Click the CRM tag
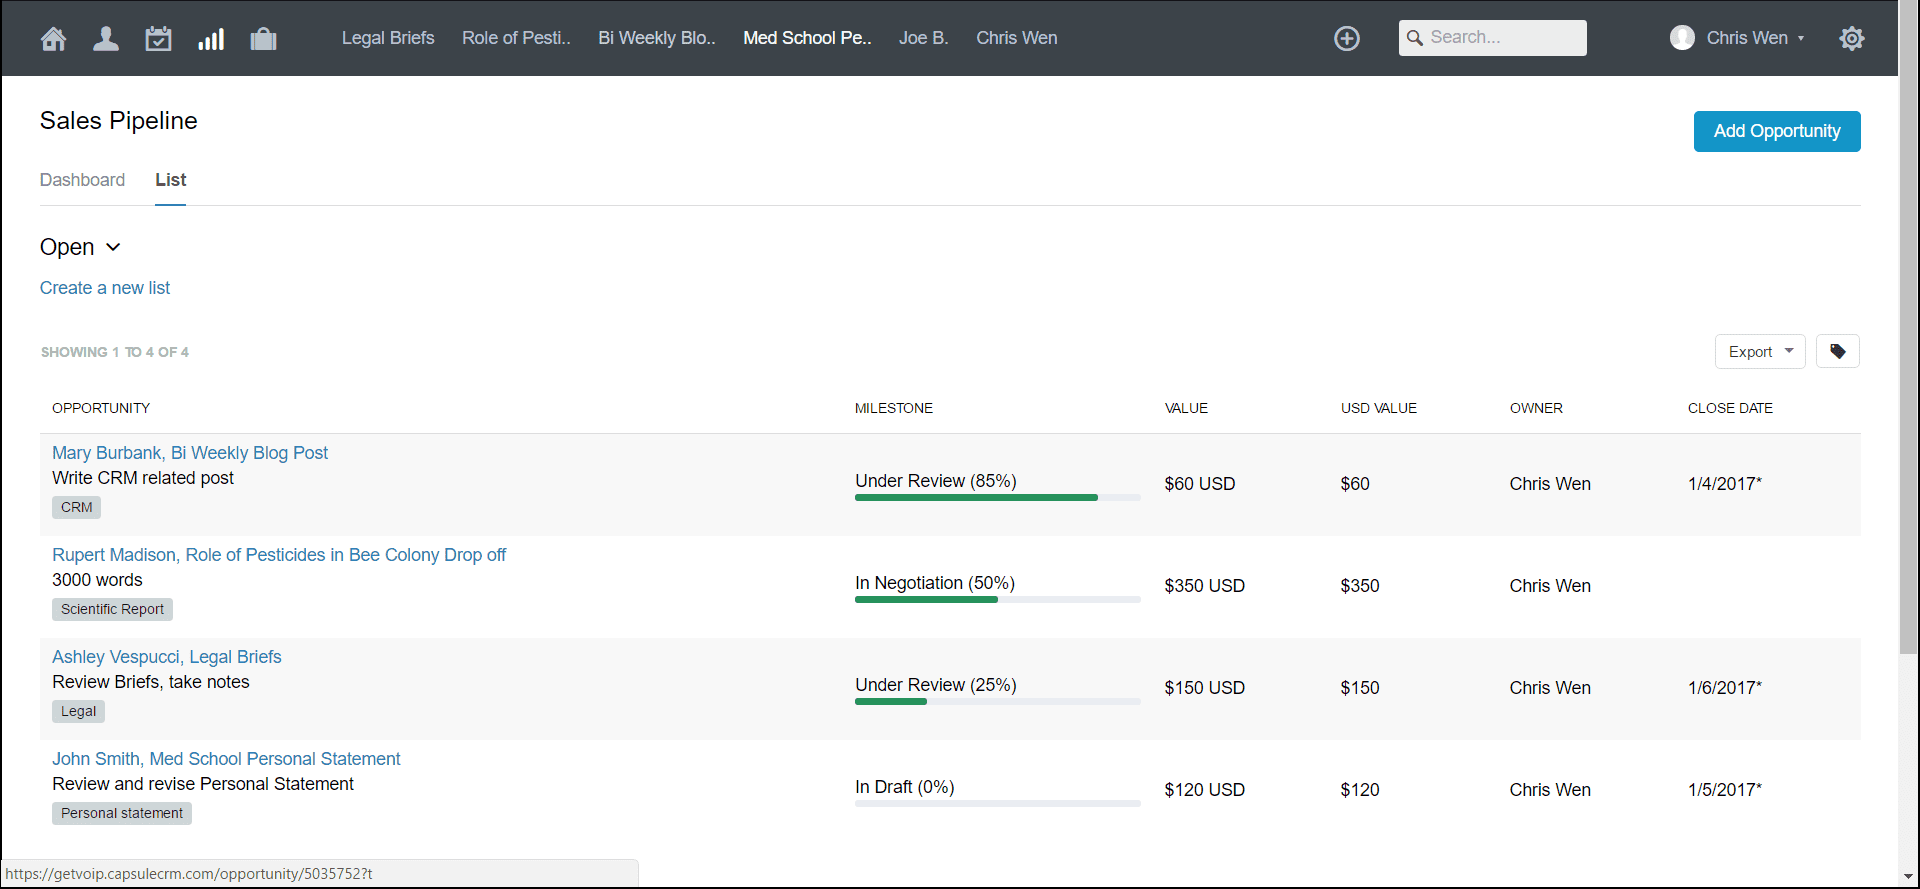The width and height of the screenshot is (1920, 889). click(76, 507)
